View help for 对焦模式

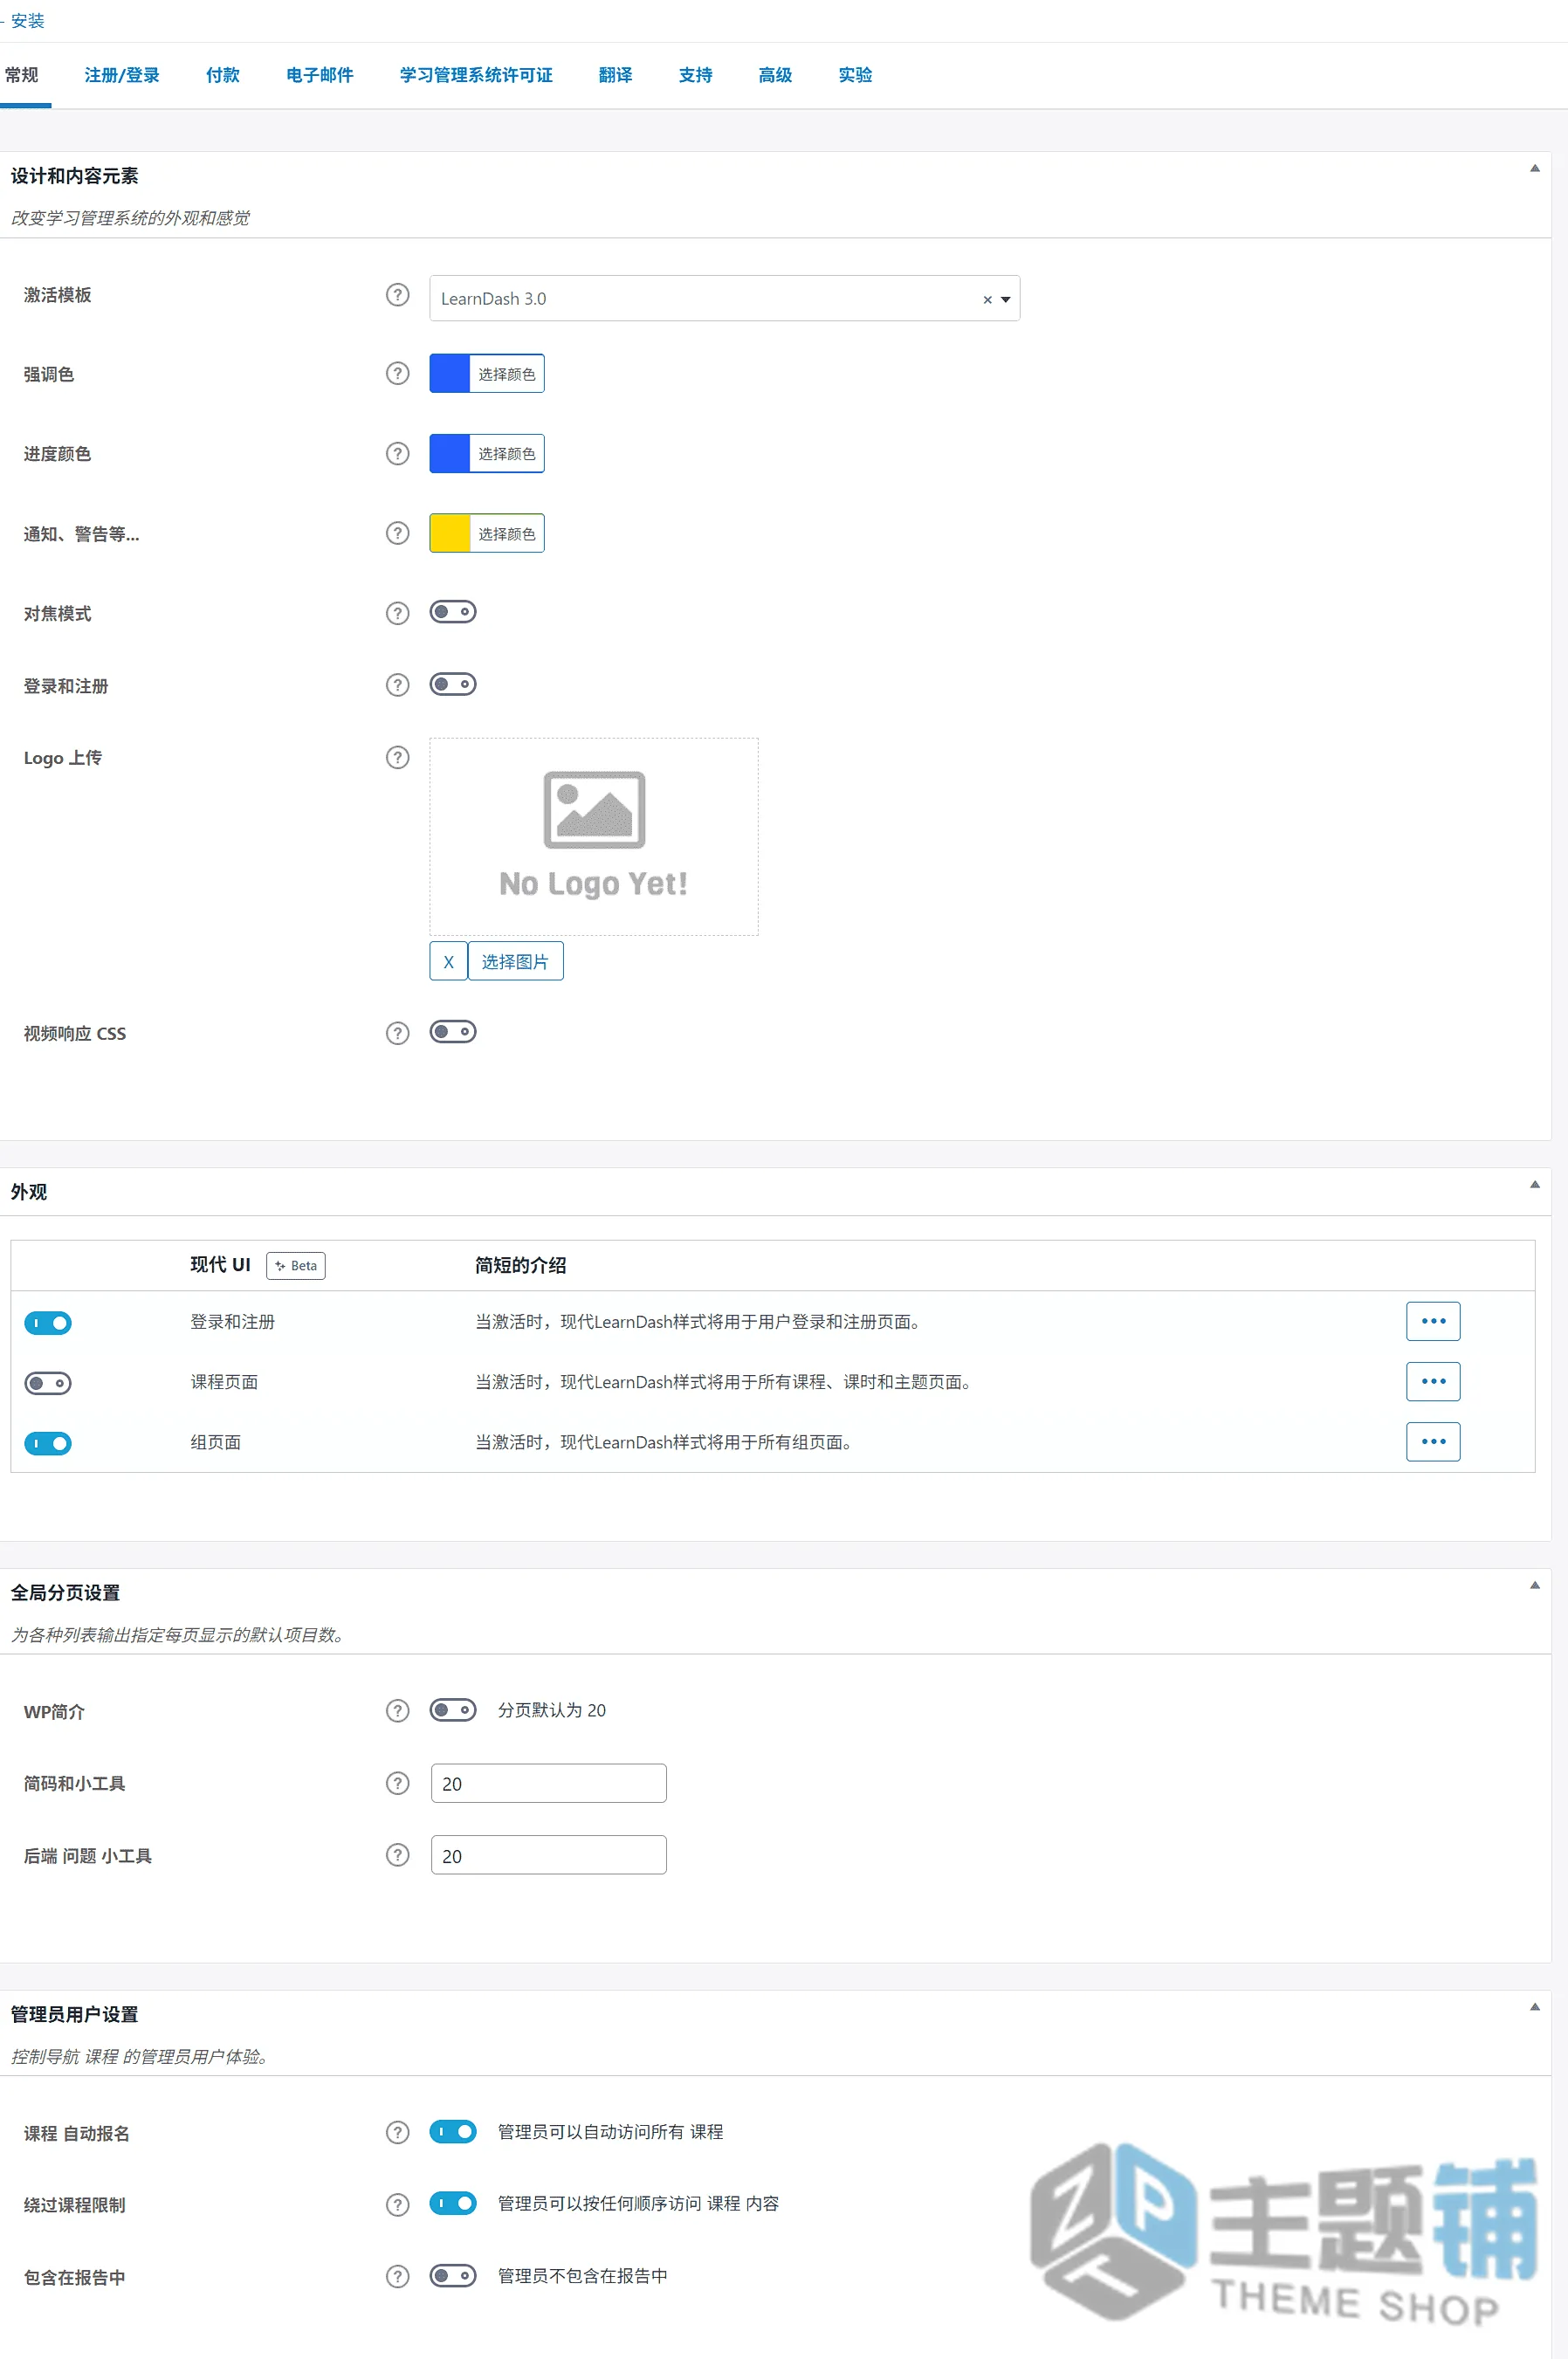397,613
